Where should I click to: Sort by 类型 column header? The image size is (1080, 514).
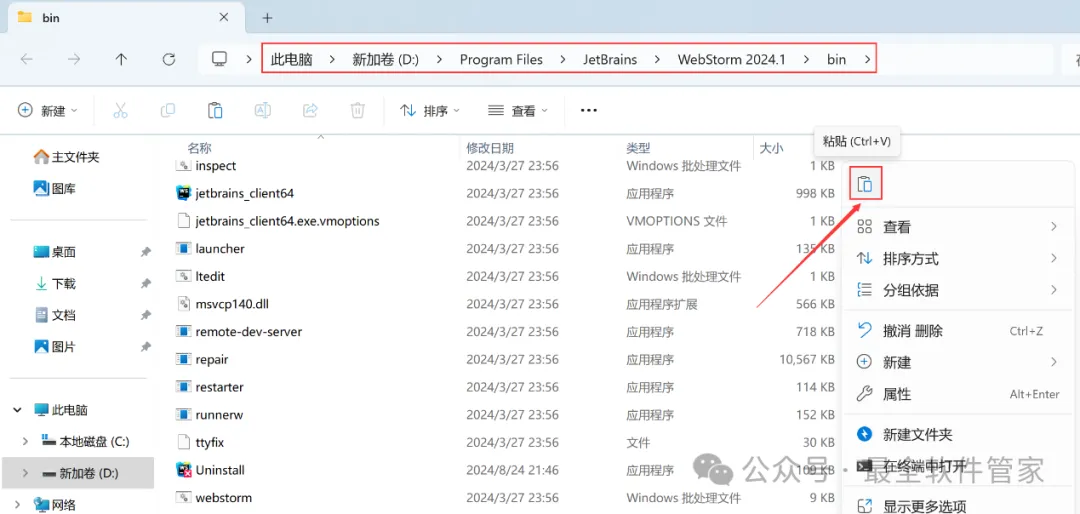[x=638, y=147]
